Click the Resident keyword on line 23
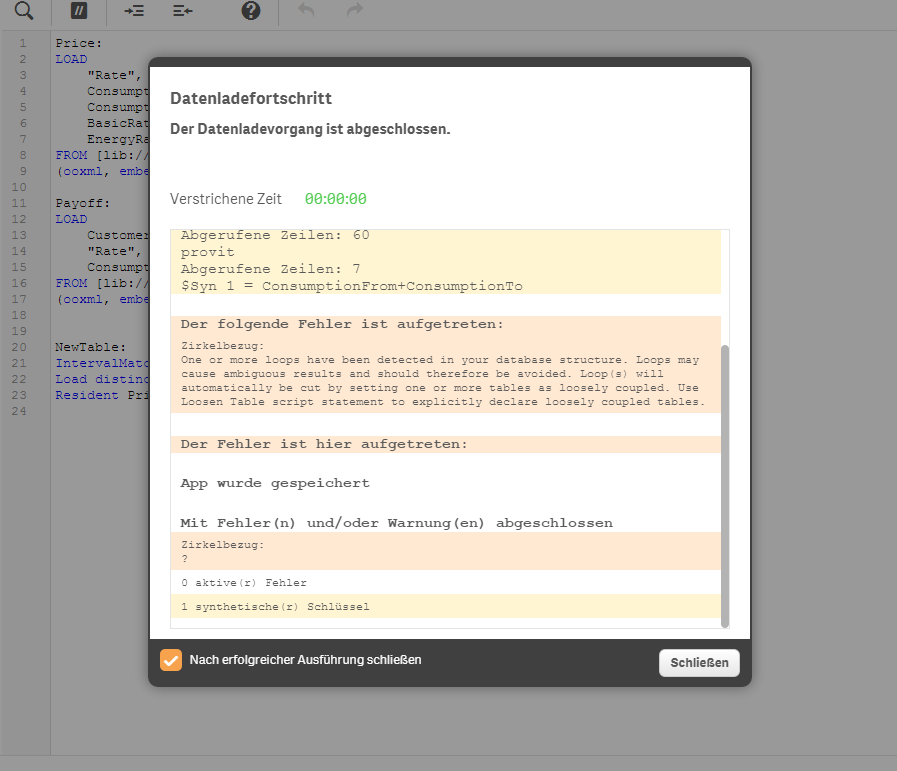 [x=86, y=395]
